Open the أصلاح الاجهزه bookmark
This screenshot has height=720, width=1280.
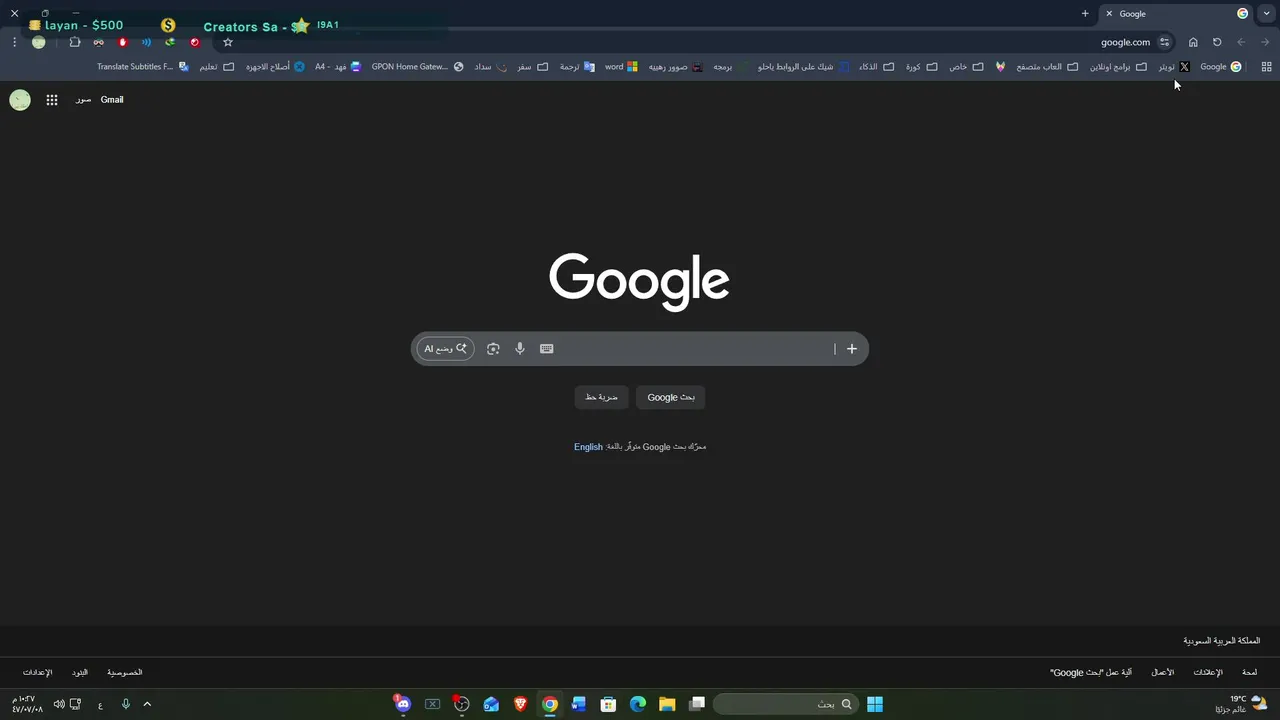(275, 67)
